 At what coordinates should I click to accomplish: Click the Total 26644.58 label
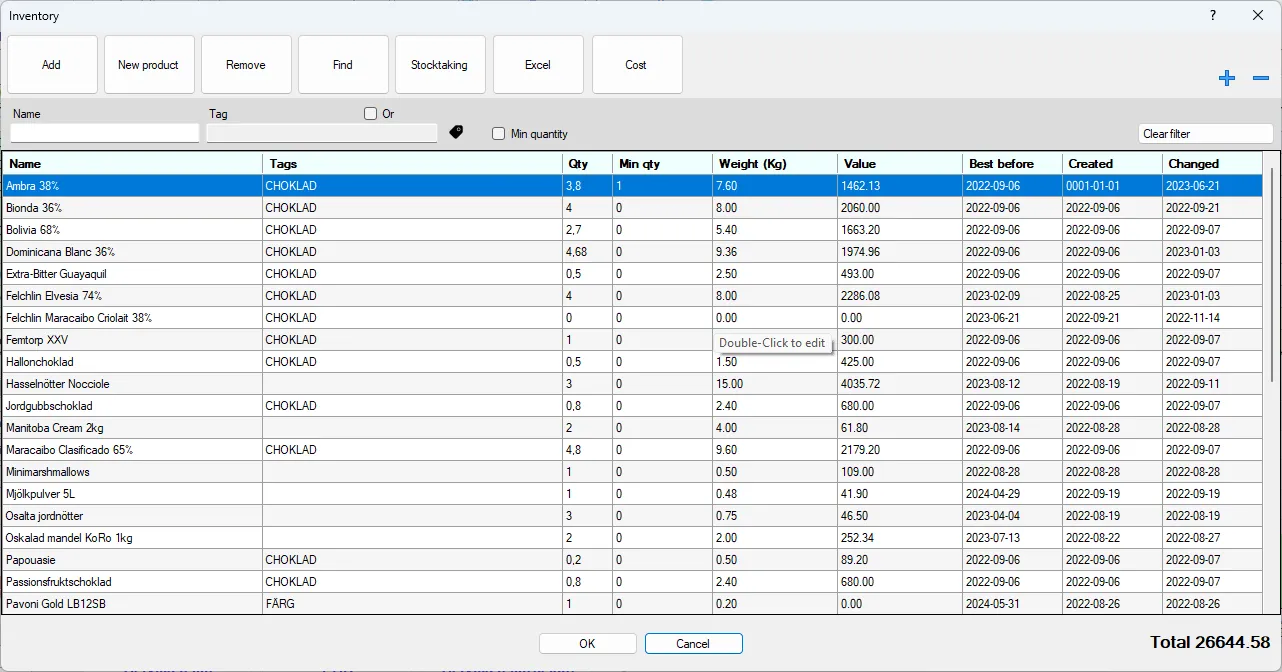(x=1210, y=643)
